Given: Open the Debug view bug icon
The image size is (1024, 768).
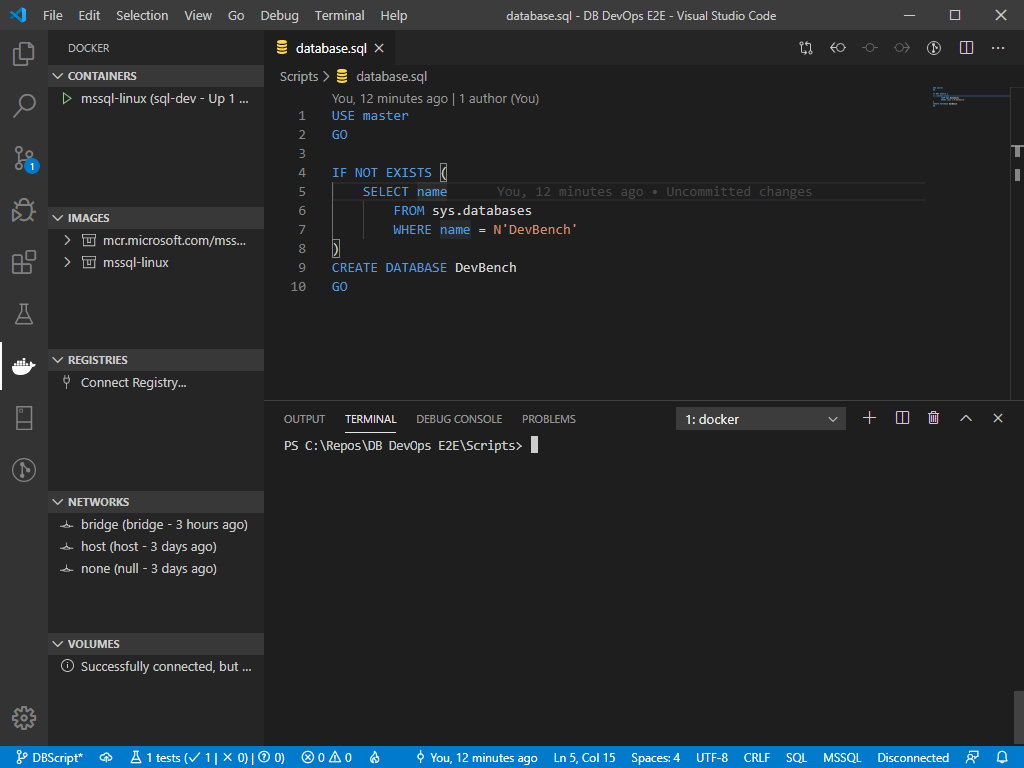Looking at the screenshot, I should (x=24, y=210).
